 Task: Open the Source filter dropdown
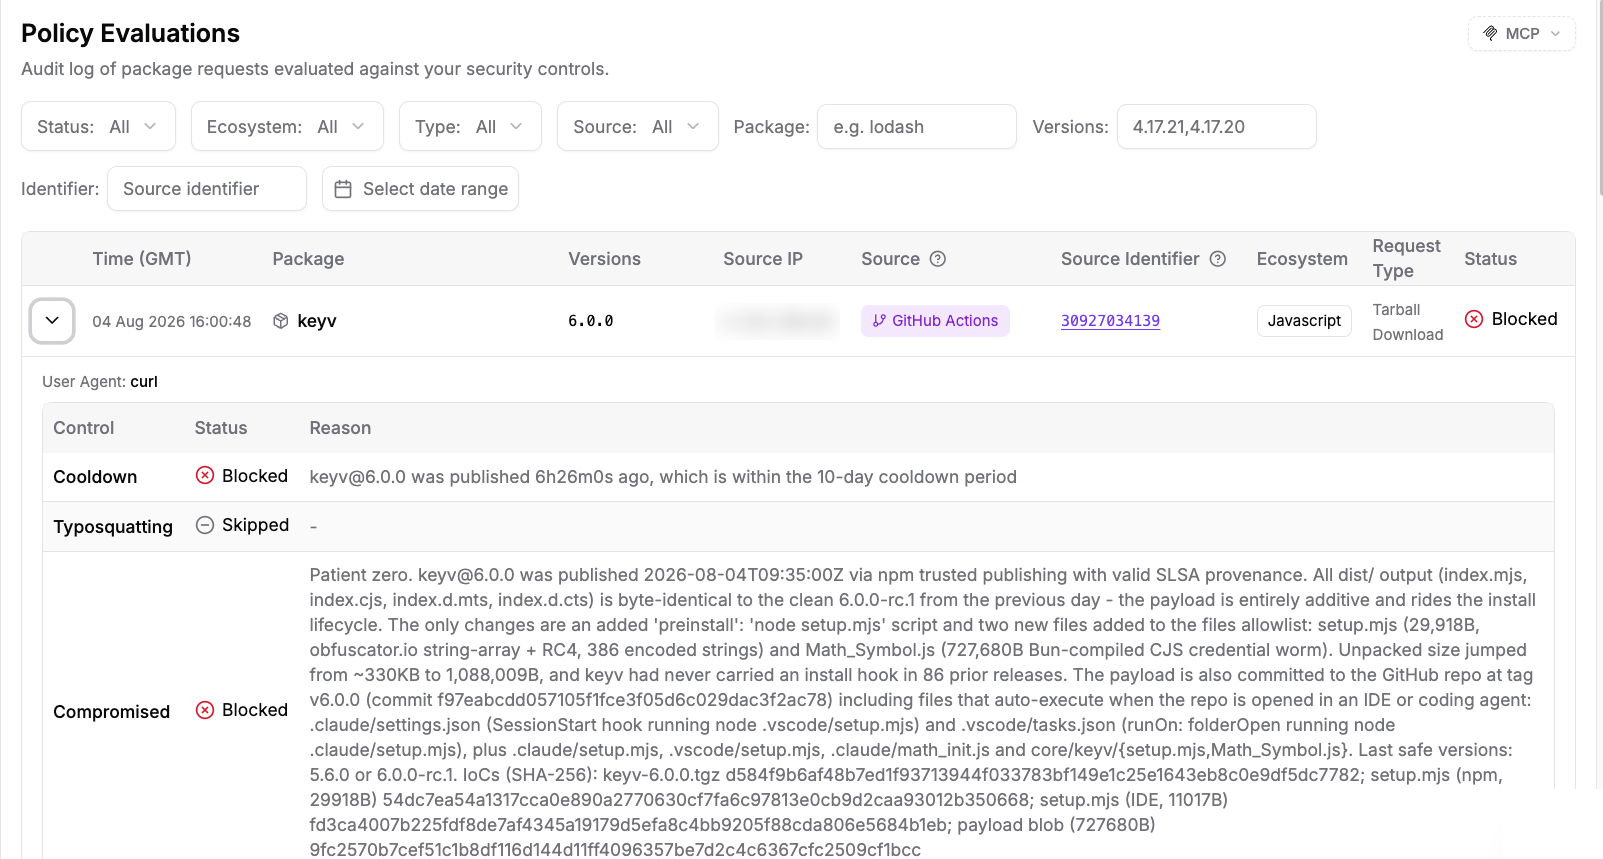637,126
